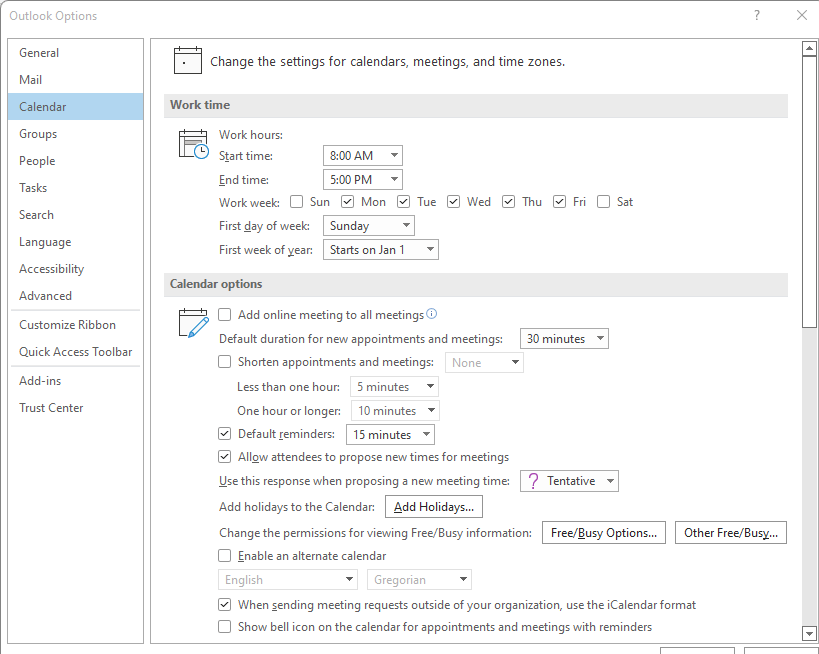Toggle the Default reminders checkbox
Viewport: 819px width, 654px height.
[x=225, y=434]
